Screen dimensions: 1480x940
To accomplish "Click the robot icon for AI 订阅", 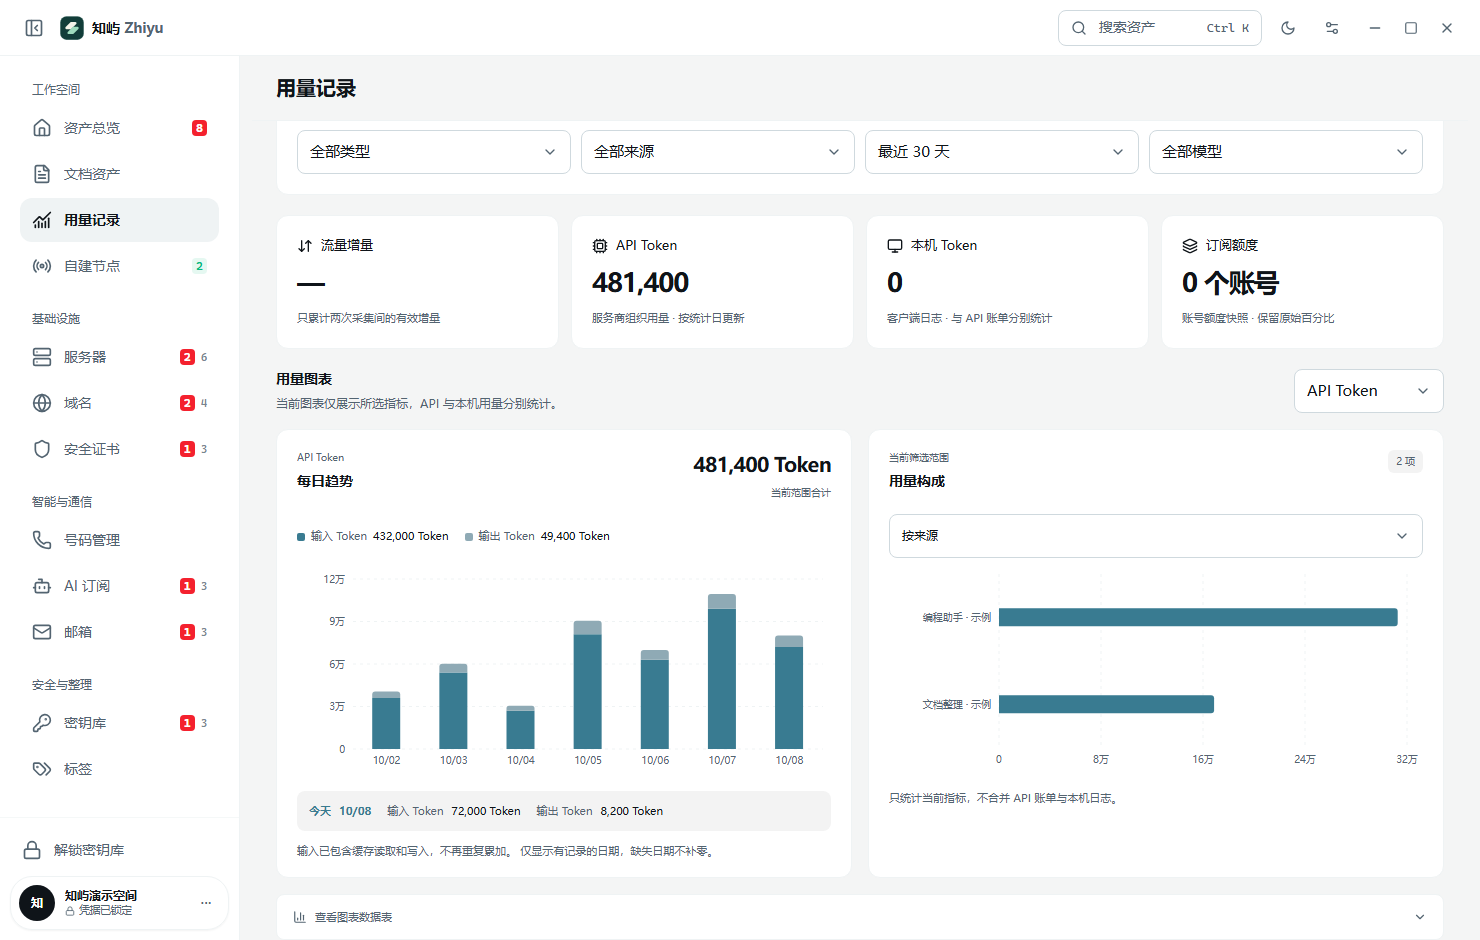I will (42, 586).
